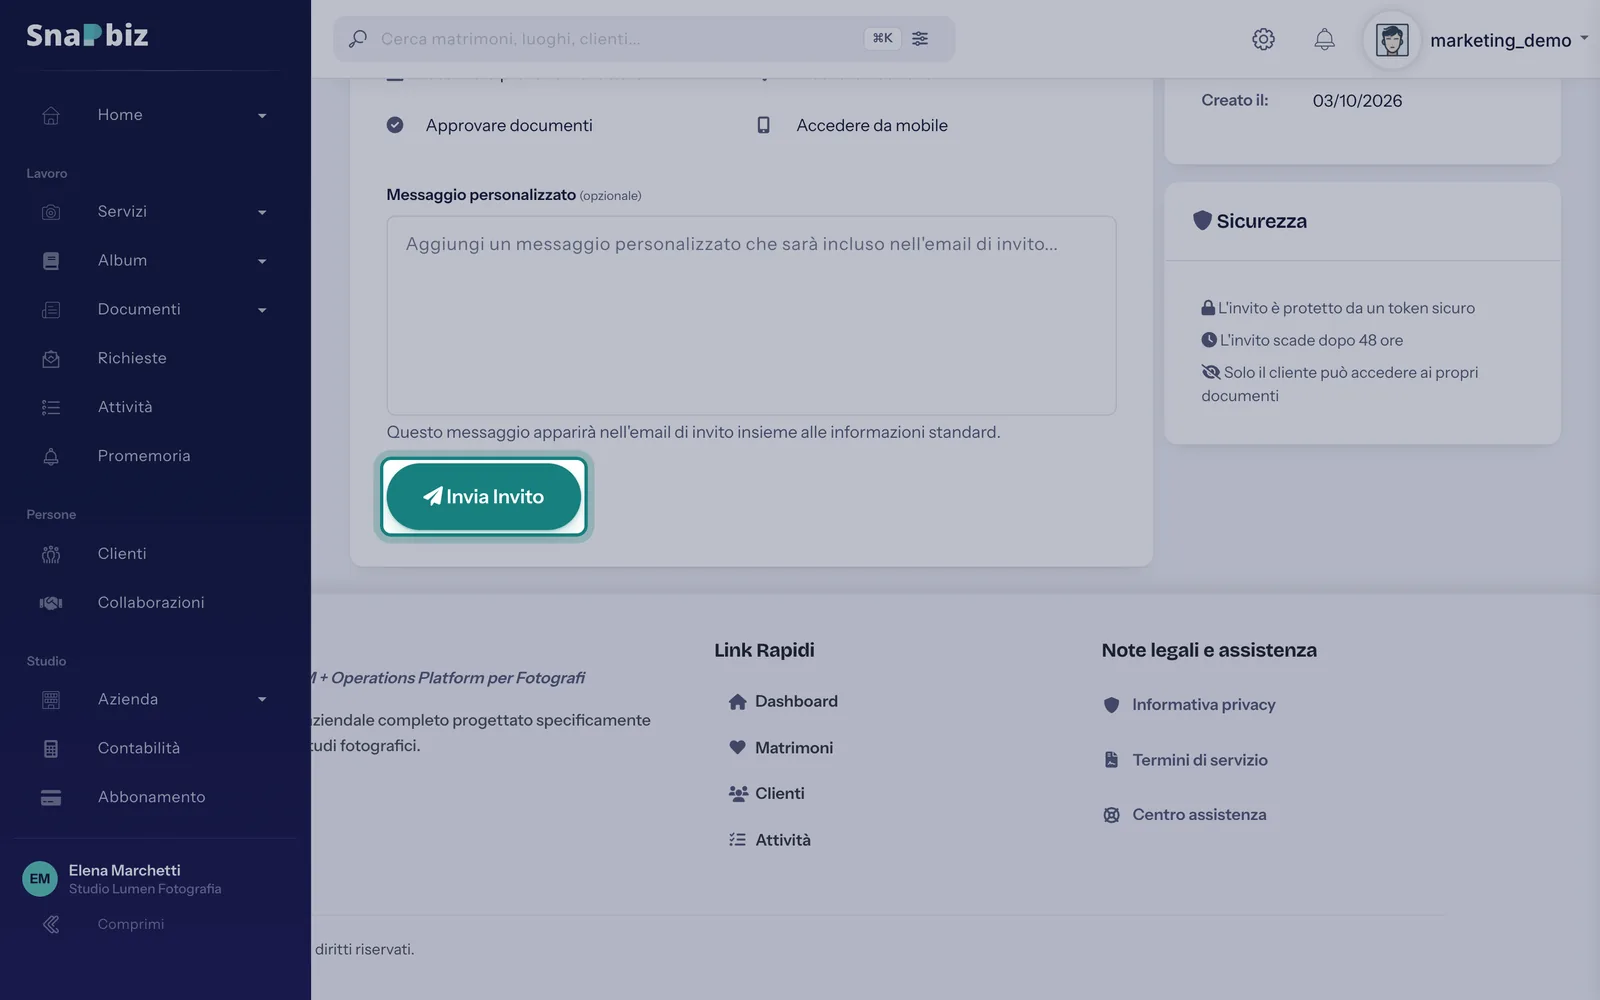
Task: Click the marketing_demo profile picture
Action: pyautogui.click(x=1392, y=40)
